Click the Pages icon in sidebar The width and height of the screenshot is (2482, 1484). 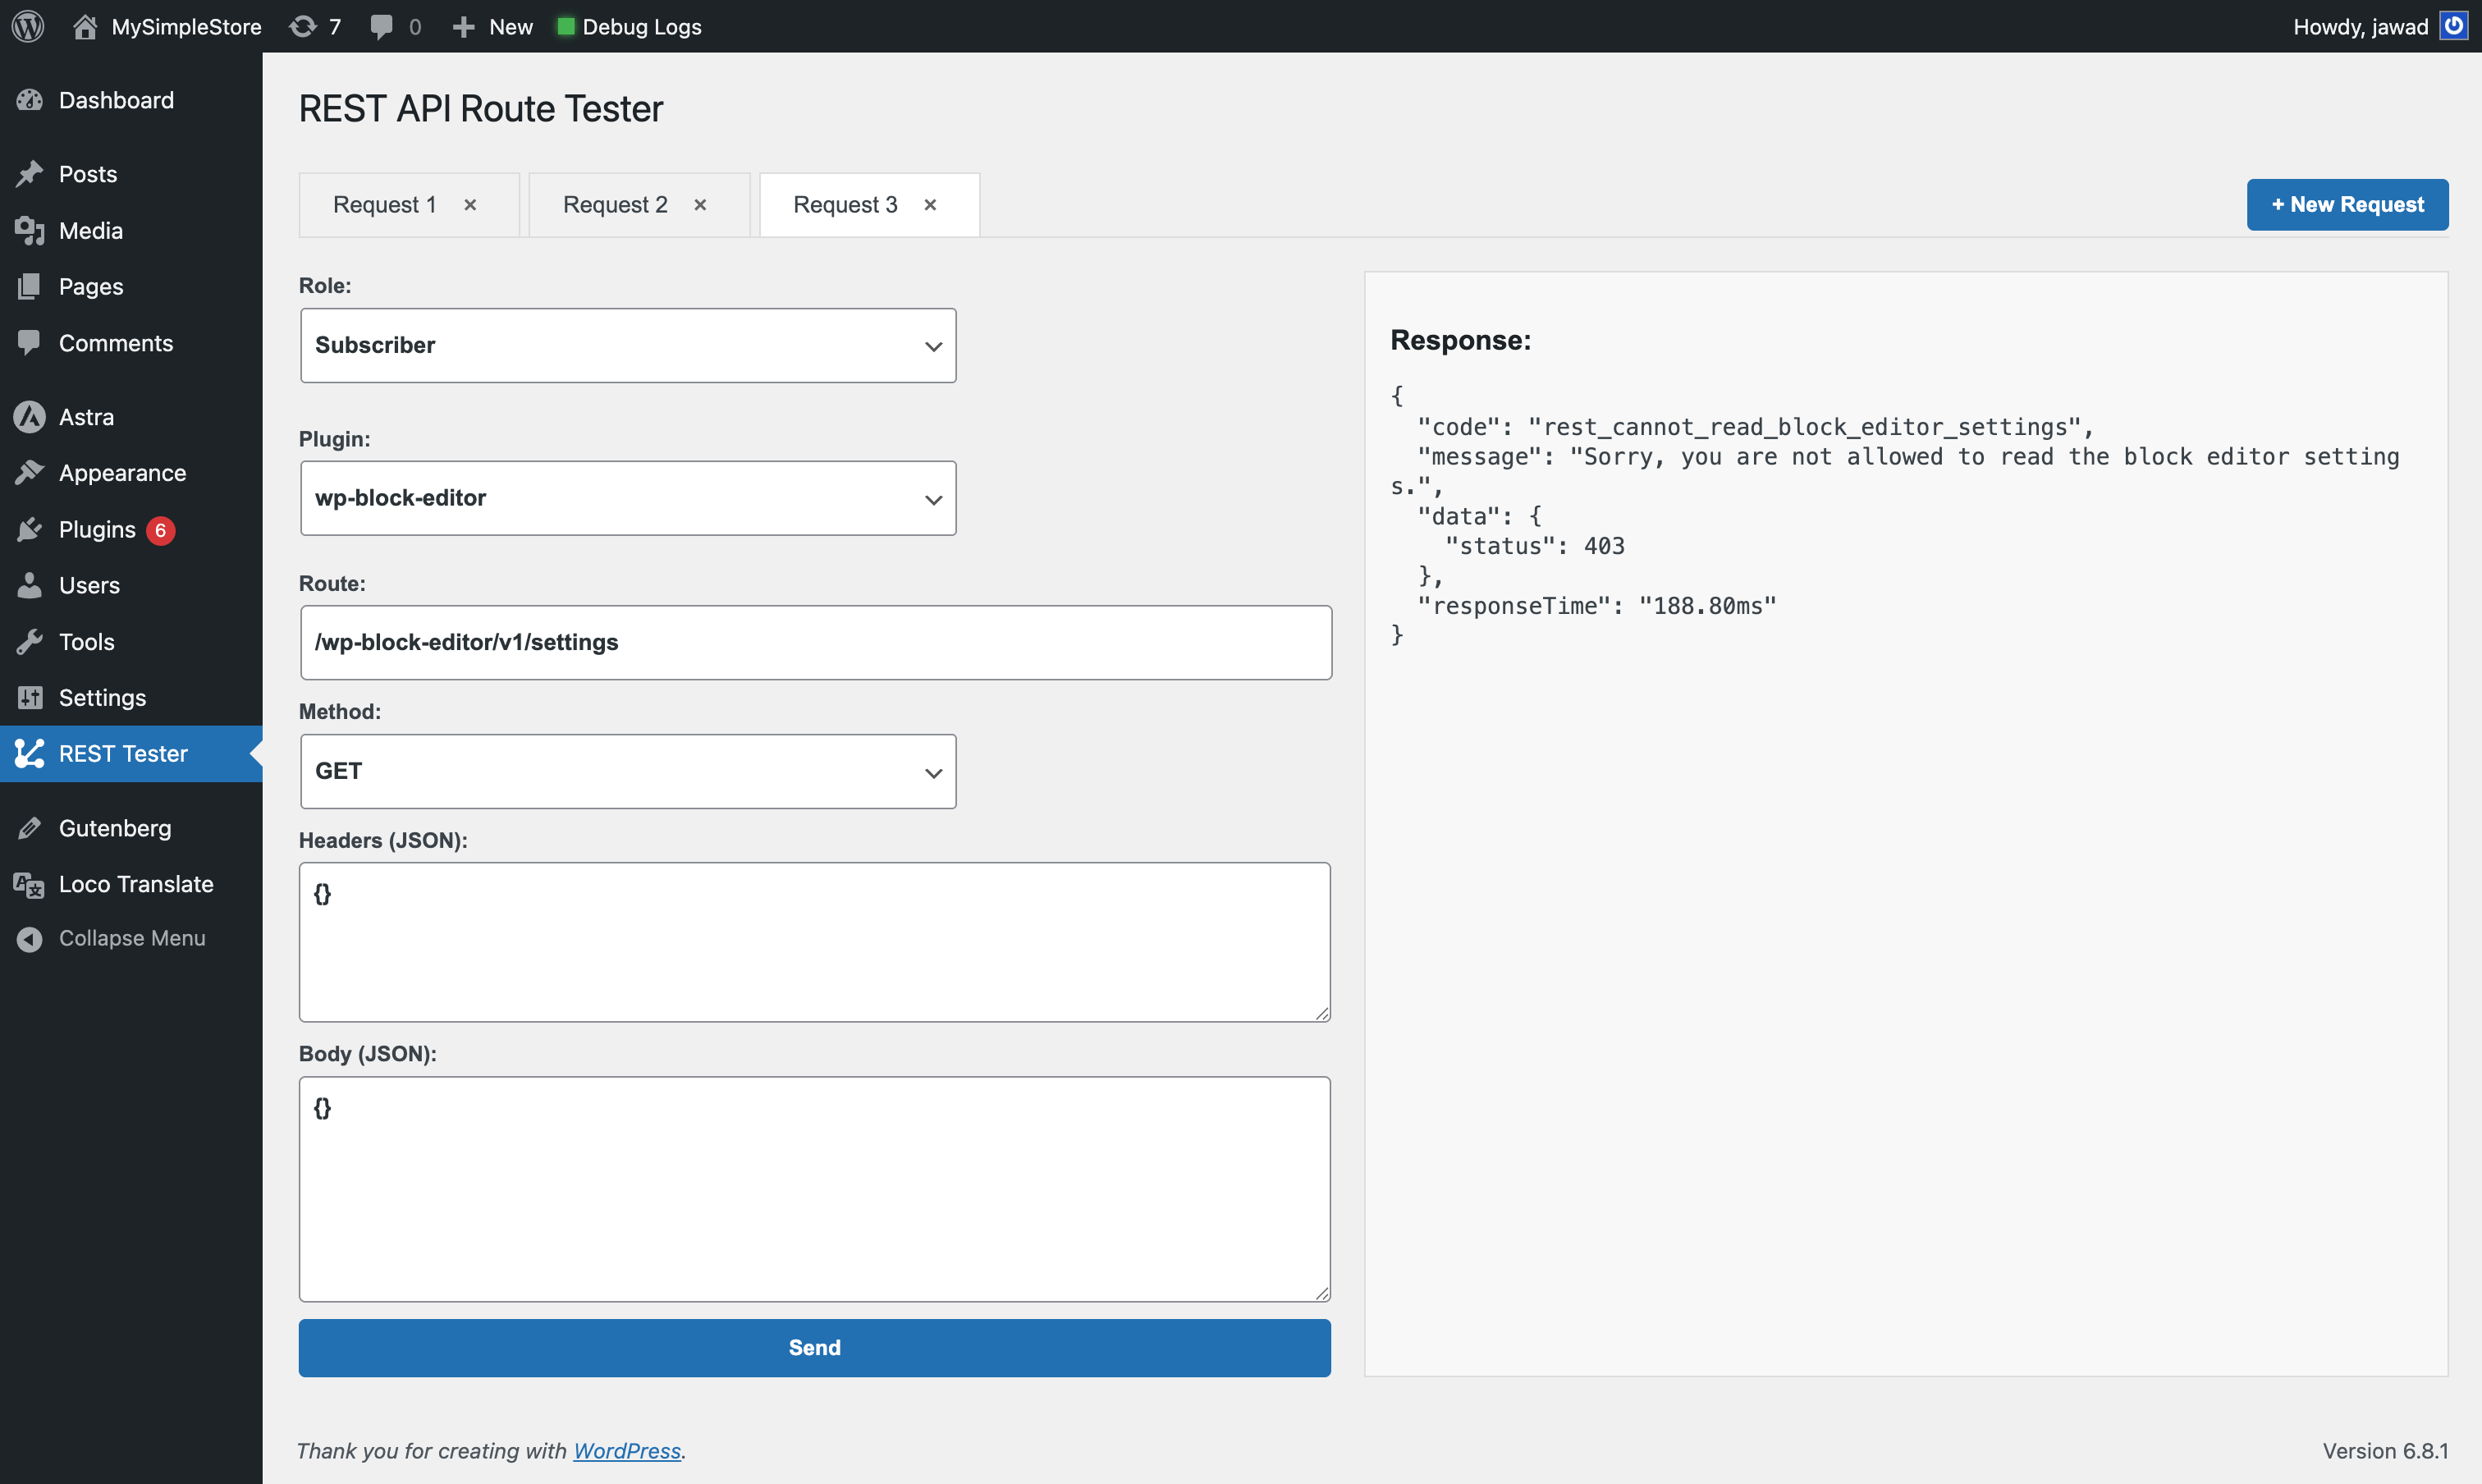(30, 287)
